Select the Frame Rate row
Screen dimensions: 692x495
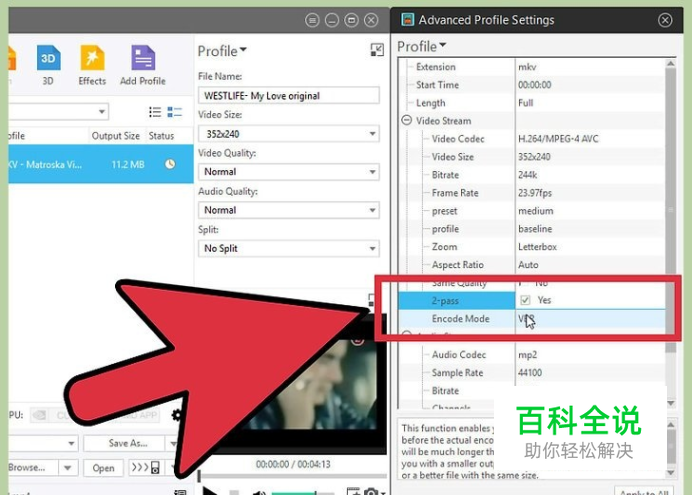tap(532, 193)
